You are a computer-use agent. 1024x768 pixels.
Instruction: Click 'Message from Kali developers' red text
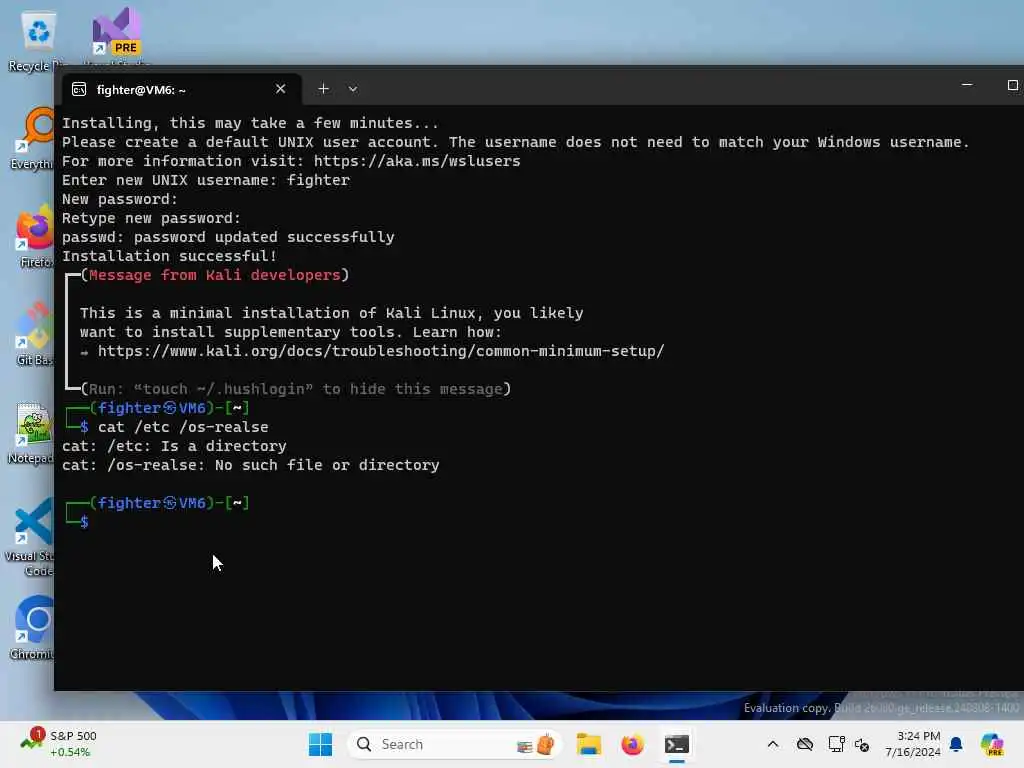tap(215, 275)
